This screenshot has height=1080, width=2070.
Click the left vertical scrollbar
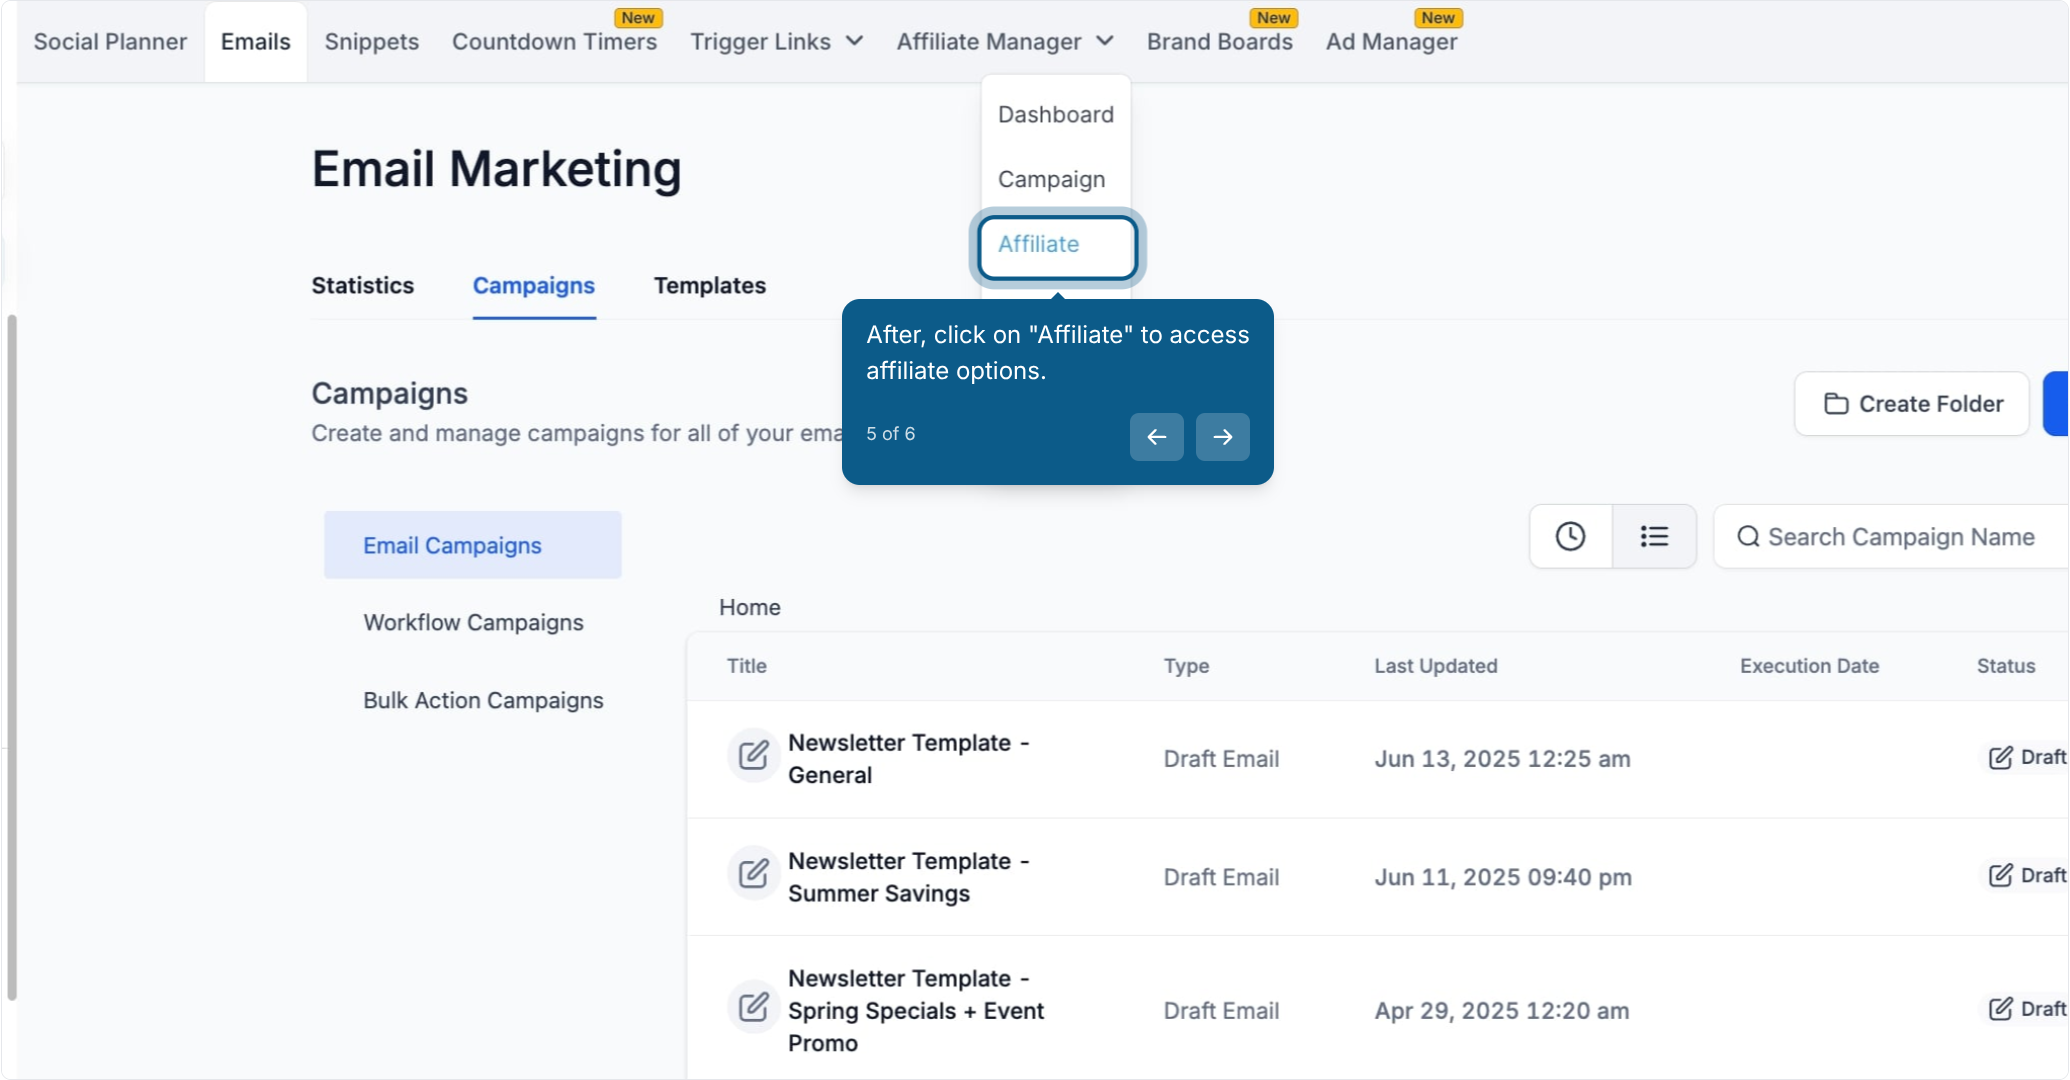tap(12, 657)
